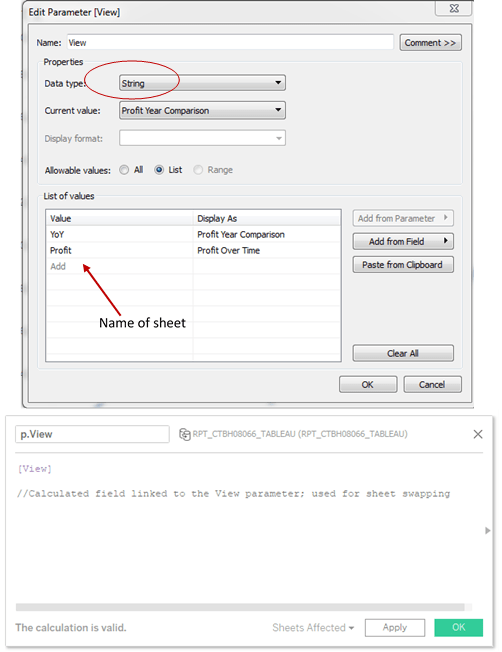Click the Clear All button

[403, 353]
